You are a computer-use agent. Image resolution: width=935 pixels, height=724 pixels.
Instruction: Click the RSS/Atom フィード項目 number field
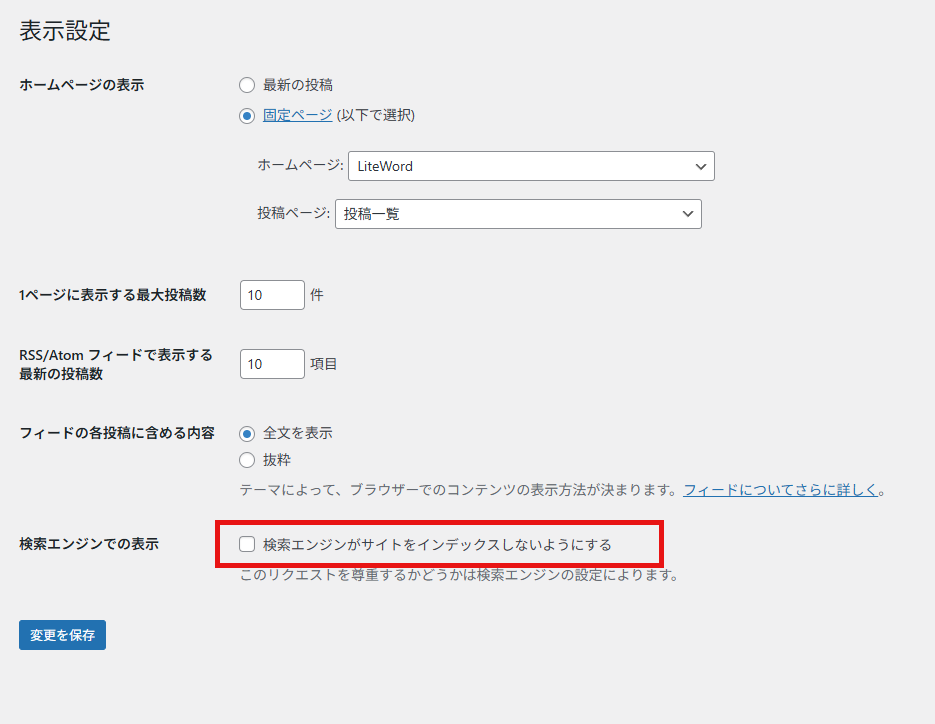click(273, 364)
